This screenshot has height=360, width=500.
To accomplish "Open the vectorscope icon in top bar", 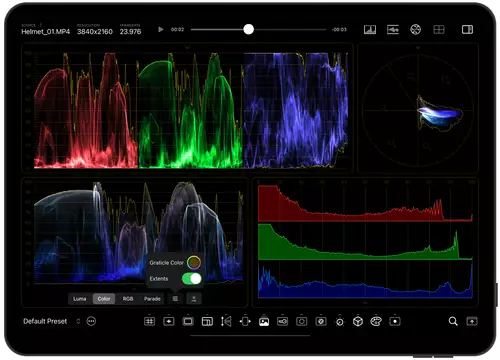I will point(415,30).
